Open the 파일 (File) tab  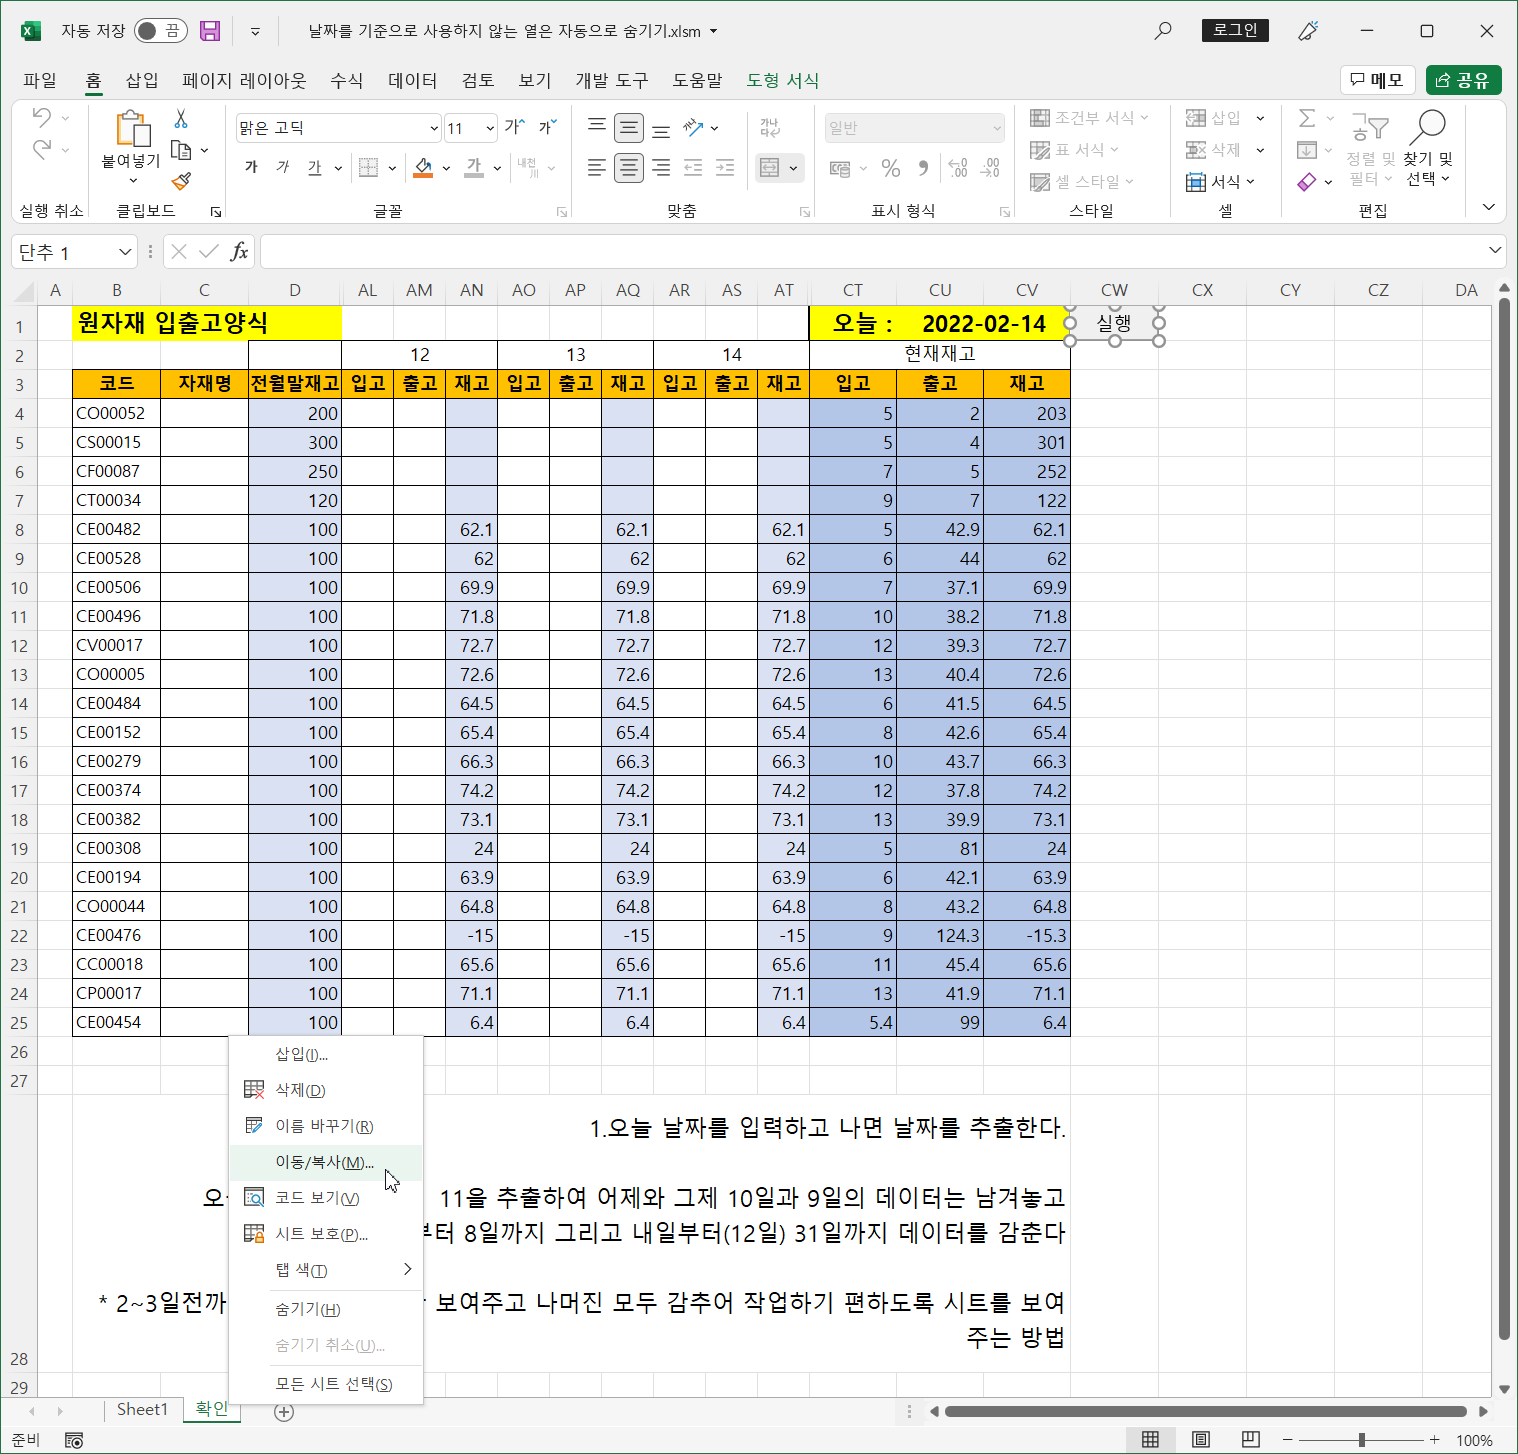(x=40, y=80)
